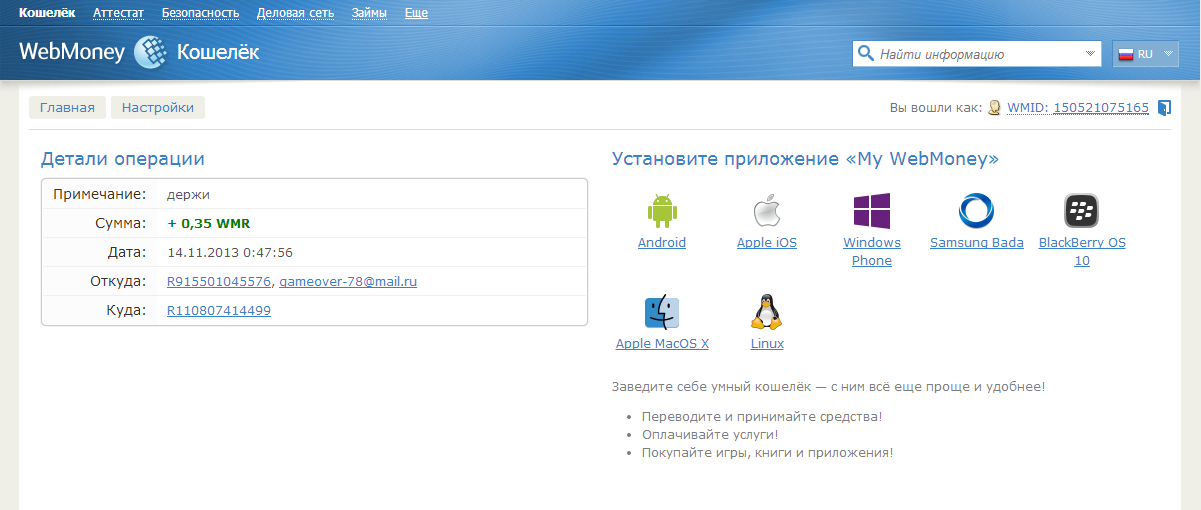The image size is (1201, 510).
Task: Open recipient purse R110807414499 link
Action: pos(218,311)
